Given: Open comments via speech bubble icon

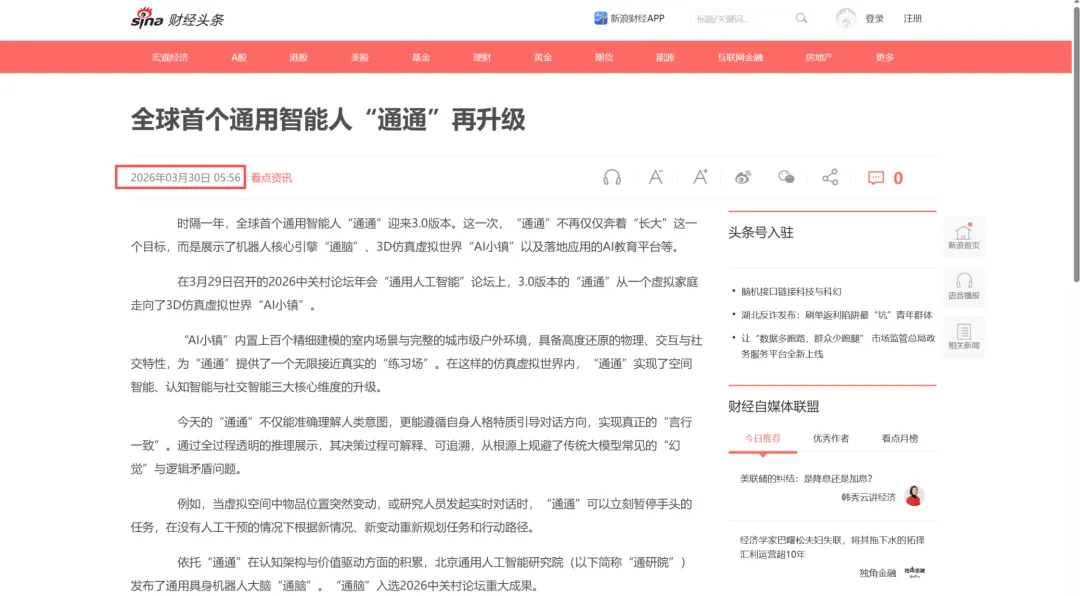Looking at the screenshot, I should 875,178.
